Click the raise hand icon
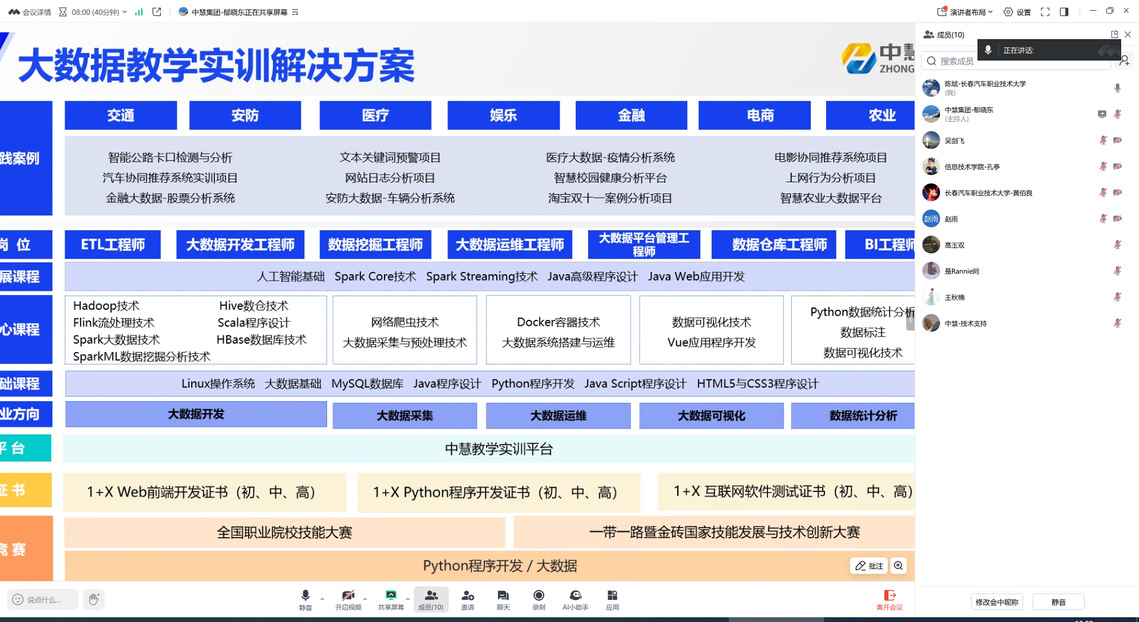Image resolution: width=1139 pixels, height=622 pixels. tap(94, 599)
